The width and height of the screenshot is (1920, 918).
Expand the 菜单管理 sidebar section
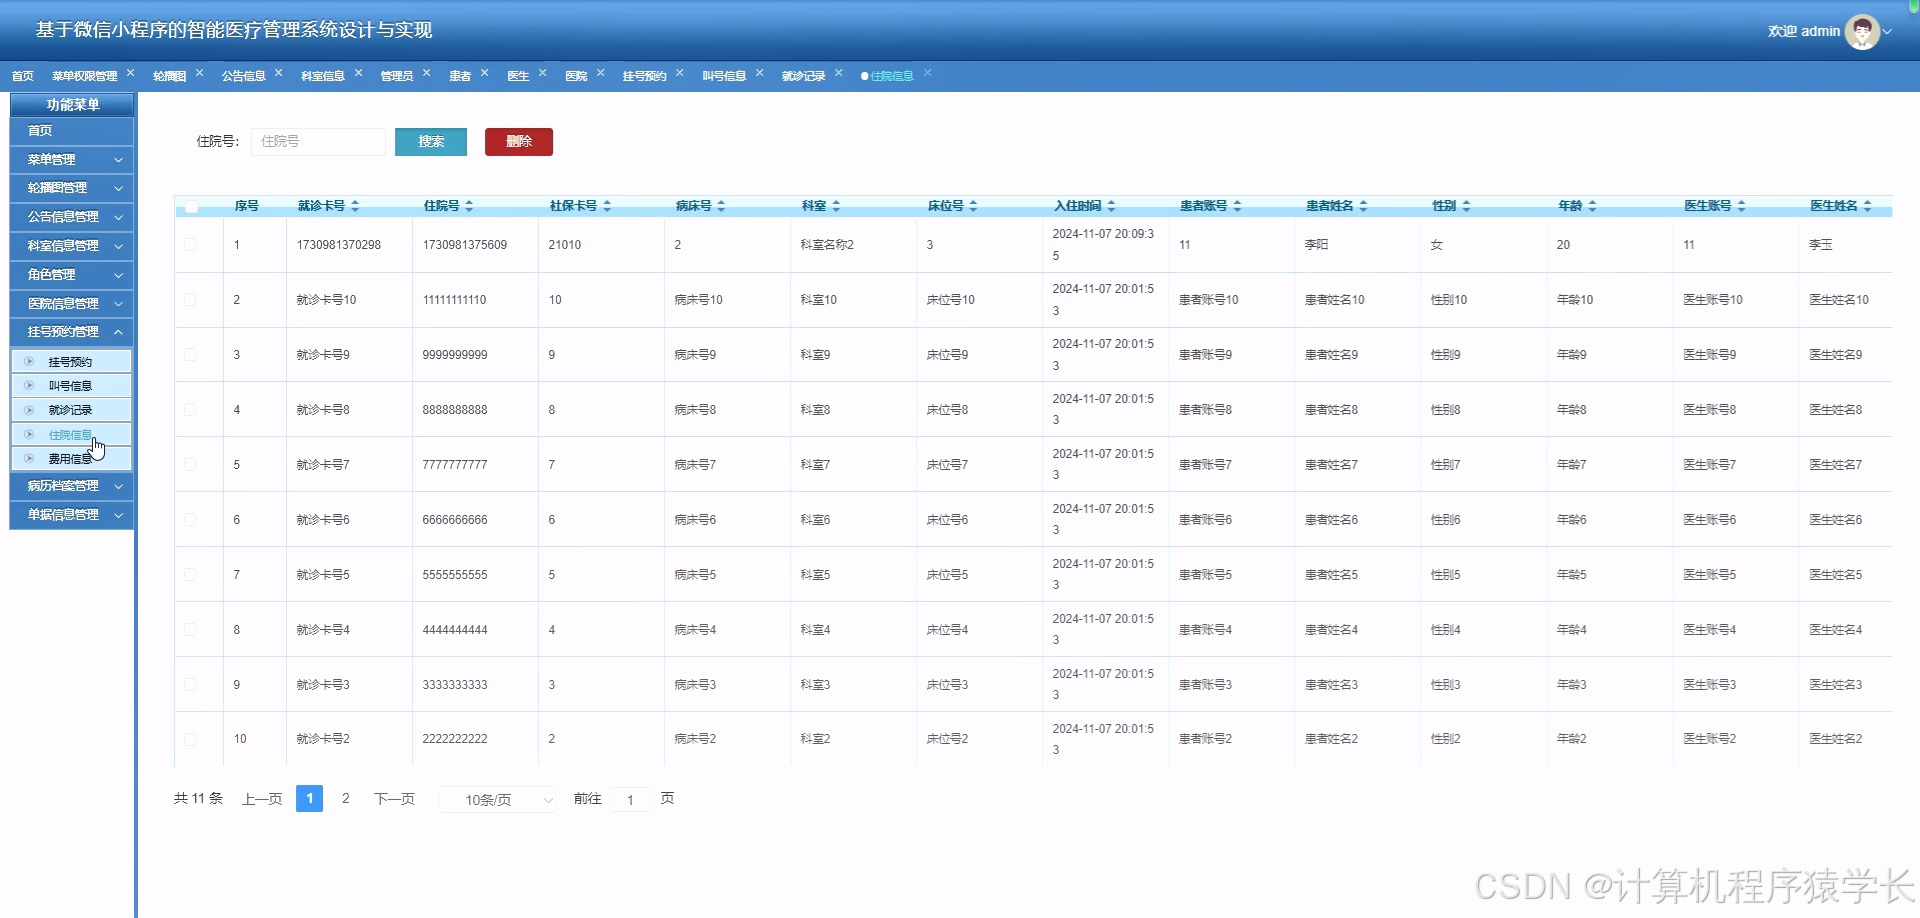(72, 159)
